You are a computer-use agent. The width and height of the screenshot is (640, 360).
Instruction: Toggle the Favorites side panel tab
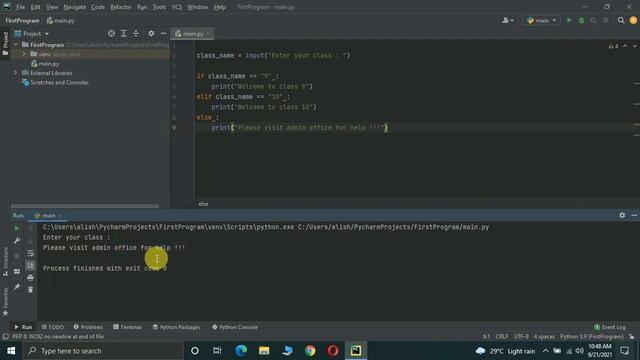[5, 301]
